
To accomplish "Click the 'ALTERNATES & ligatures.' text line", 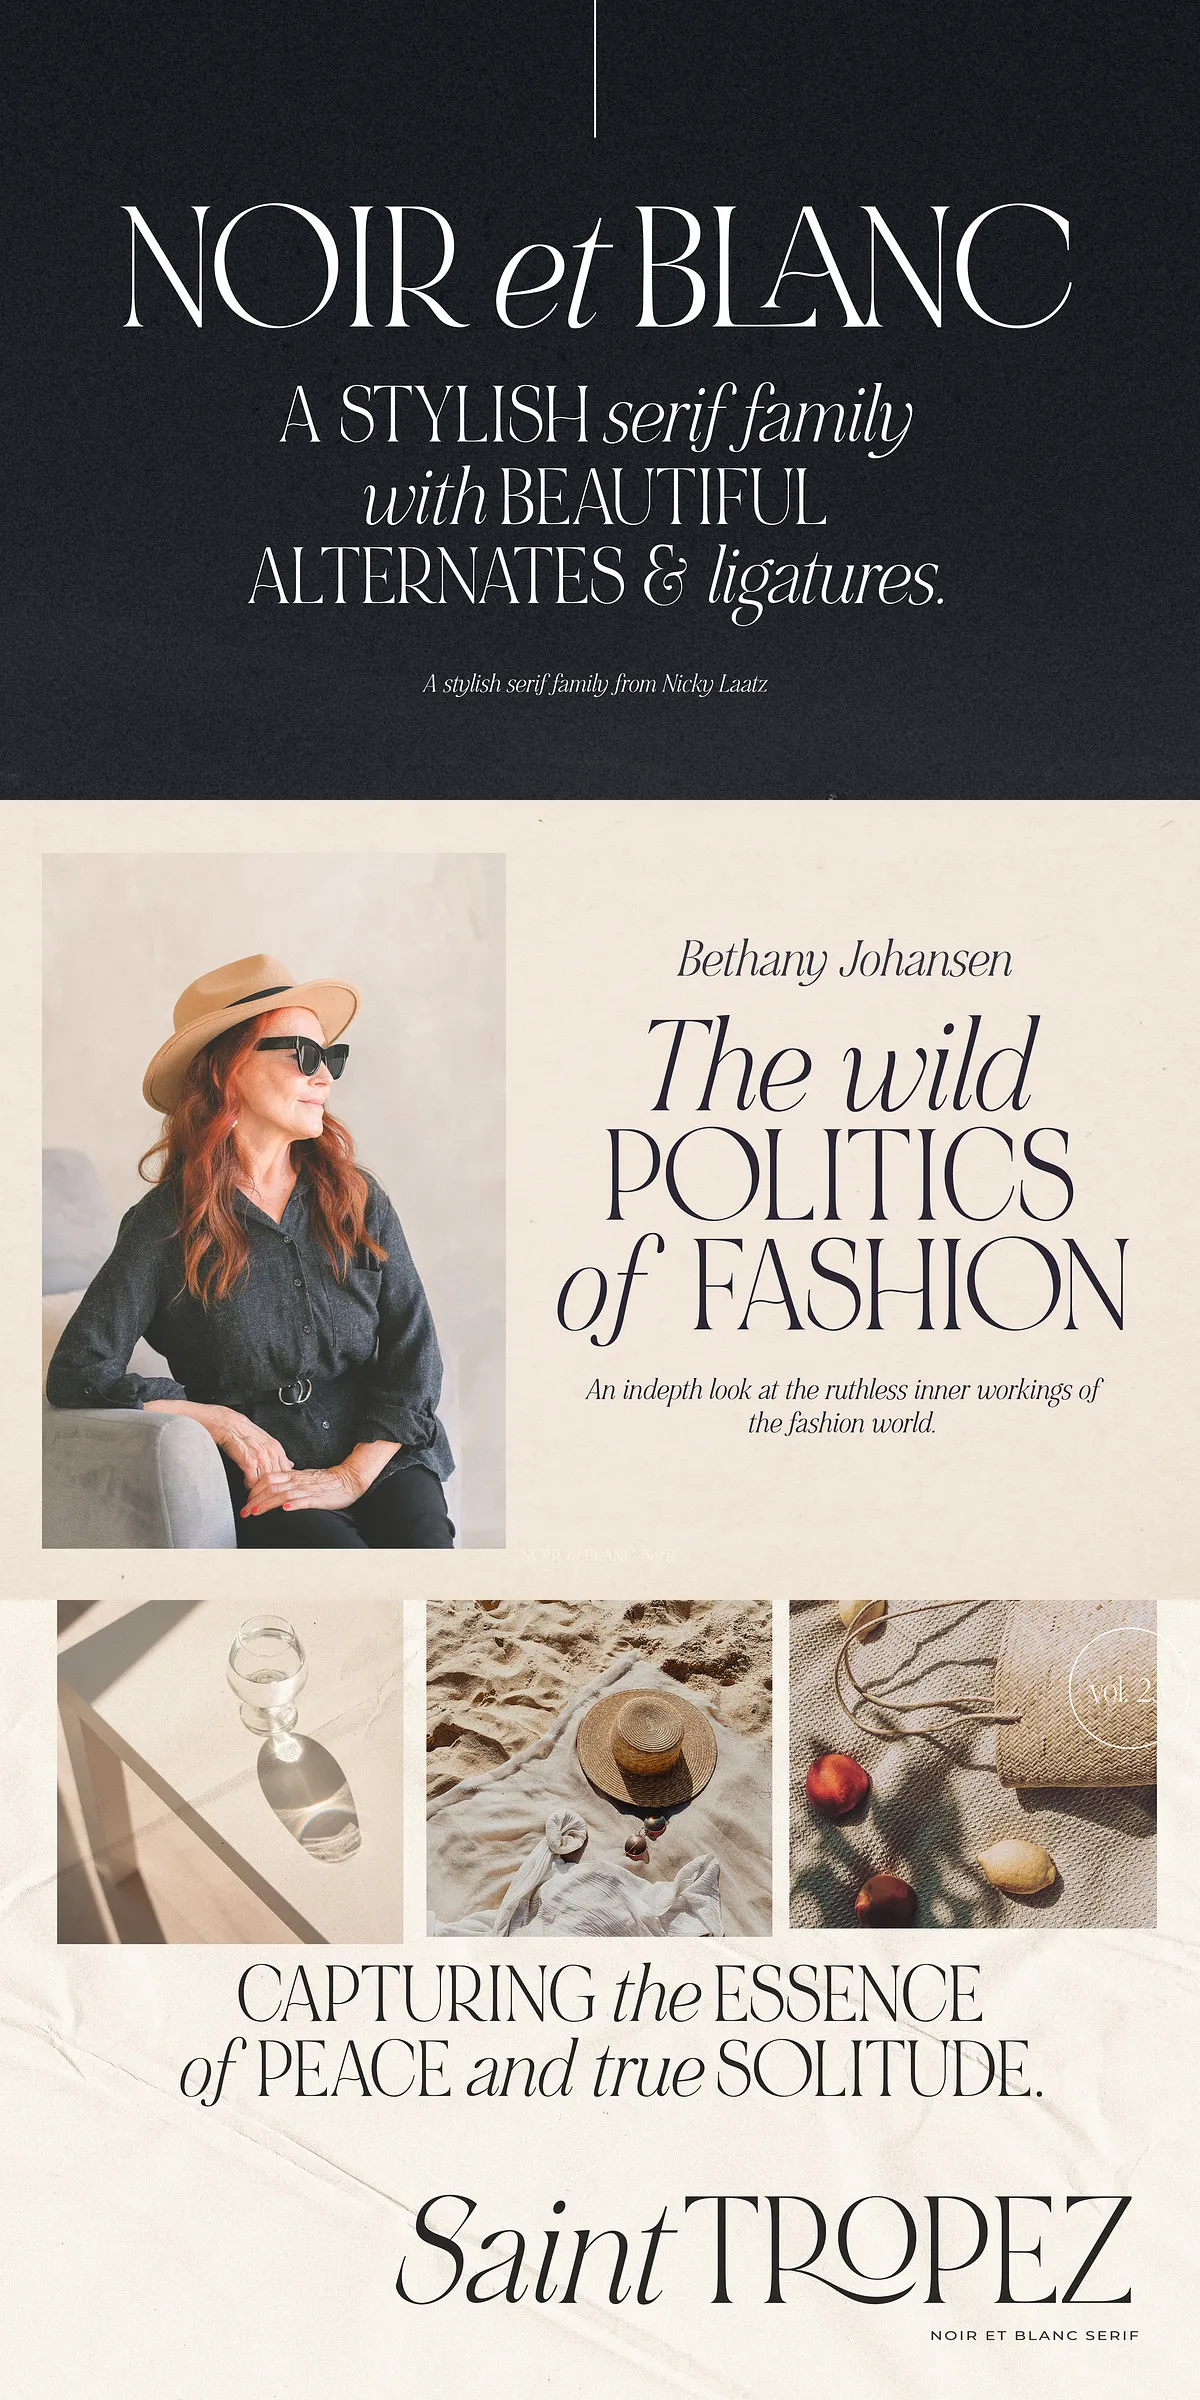I will point(597,580).
